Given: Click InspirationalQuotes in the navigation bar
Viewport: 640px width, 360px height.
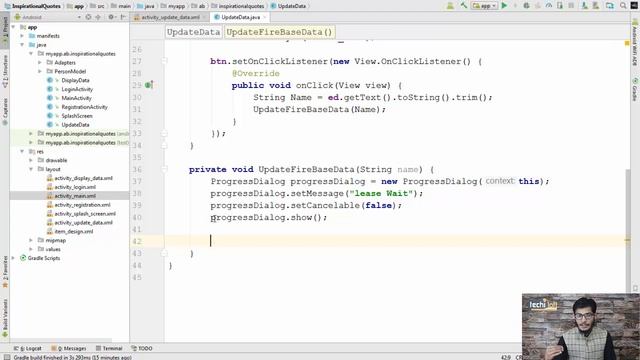Looking at the screenshot, I should tap(33, 6).
